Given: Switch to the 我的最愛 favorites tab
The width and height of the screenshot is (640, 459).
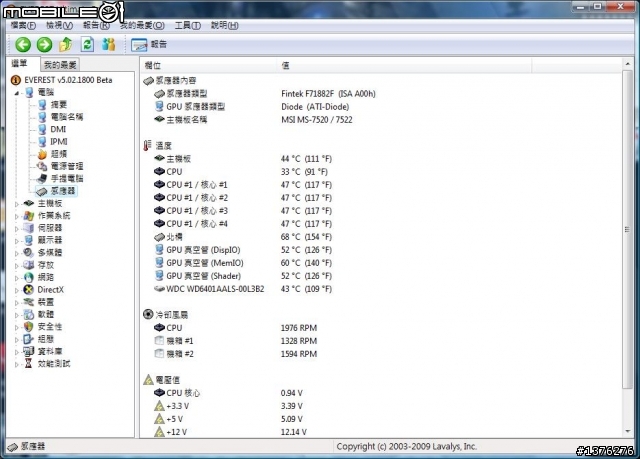Looking at the screenshot, I should point(60,64).
